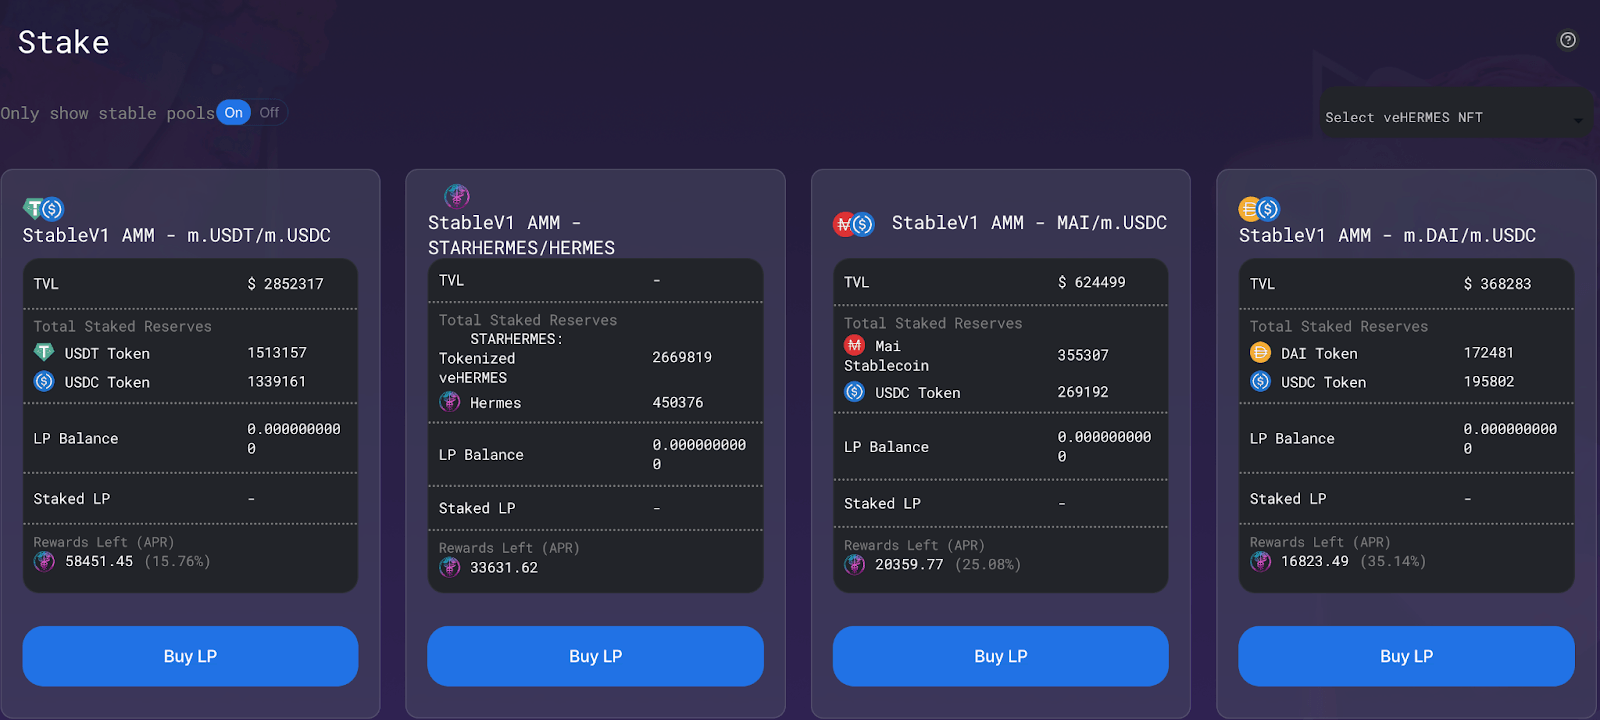This screenshot has width=1600, height=720.
Task: Click 'StableV1 AMM - m.USDT/m.USDC' title
Action: [177, 236]
